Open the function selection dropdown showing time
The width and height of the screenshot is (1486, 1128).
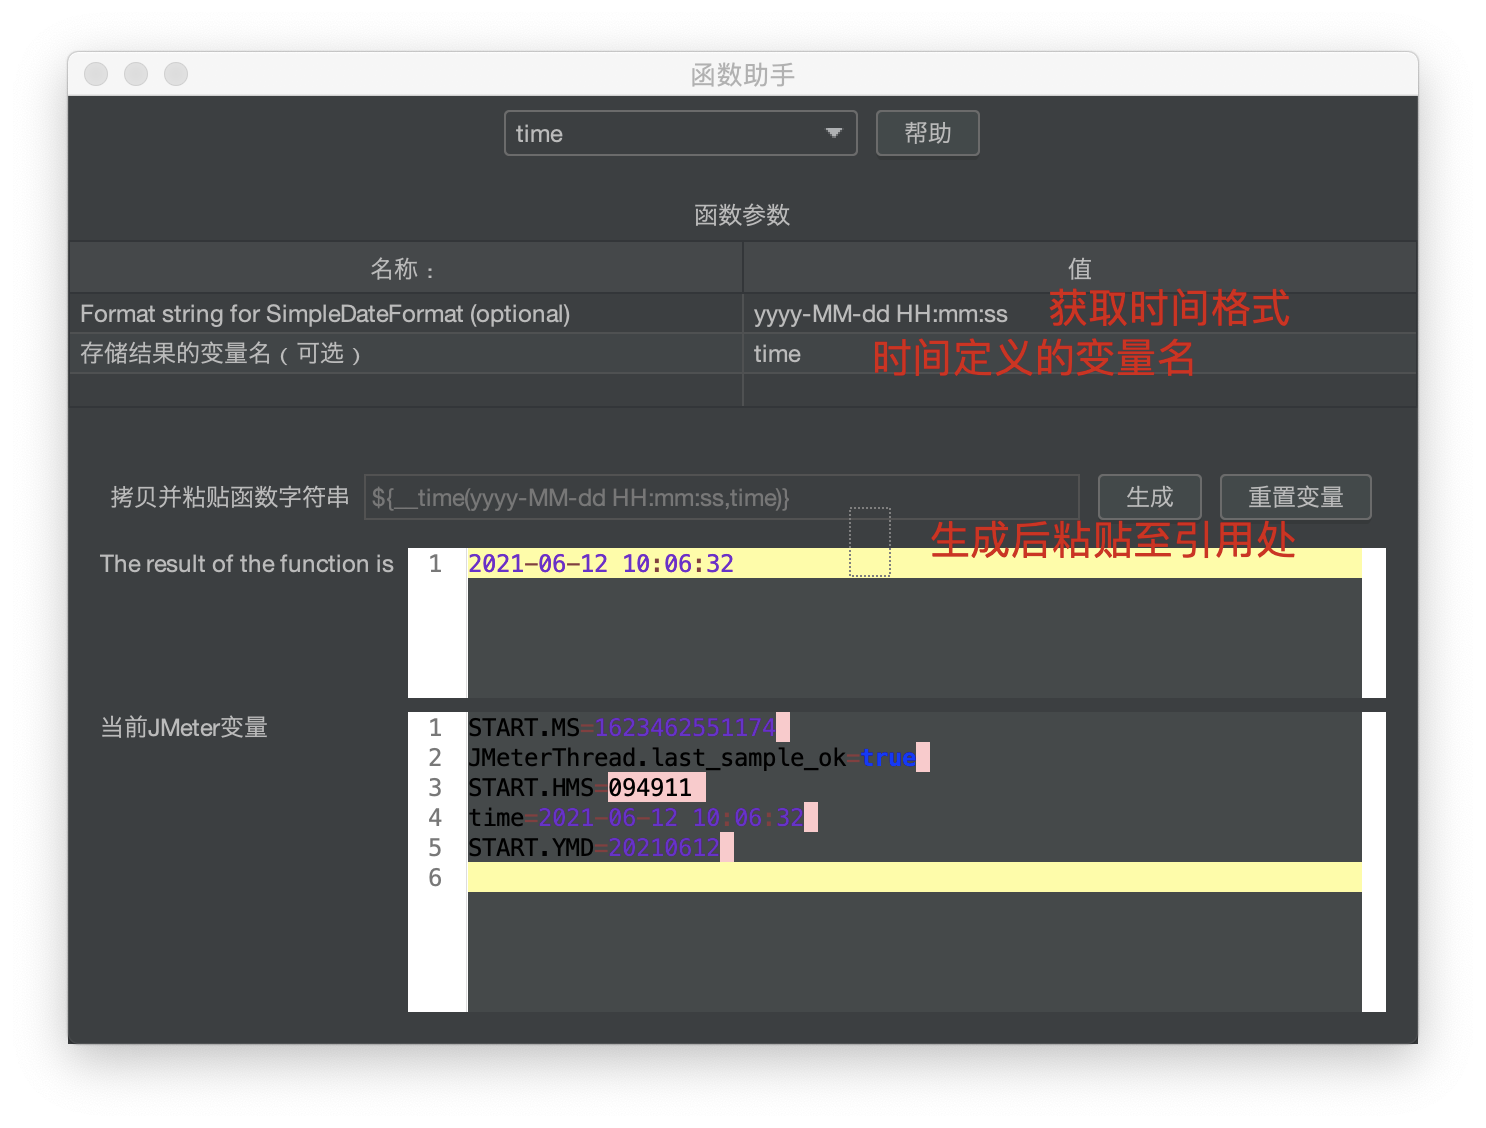pos(660,133)
